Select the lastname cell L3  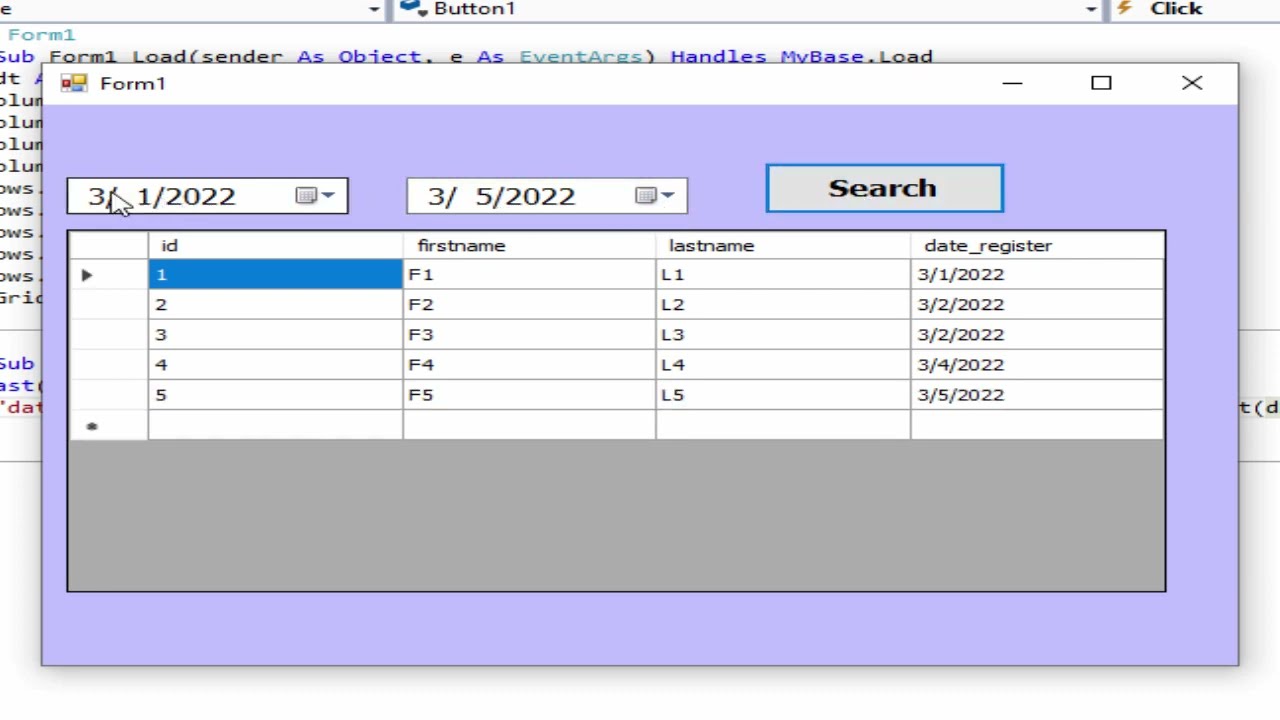click(x=783, y=335)
